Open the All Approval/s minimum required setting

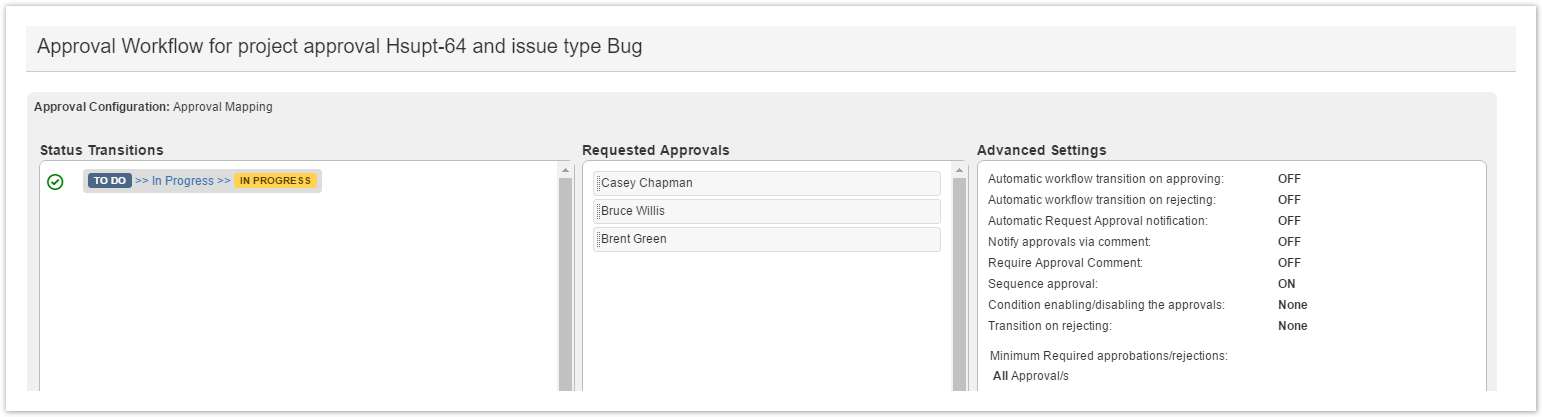(1031, 376)
